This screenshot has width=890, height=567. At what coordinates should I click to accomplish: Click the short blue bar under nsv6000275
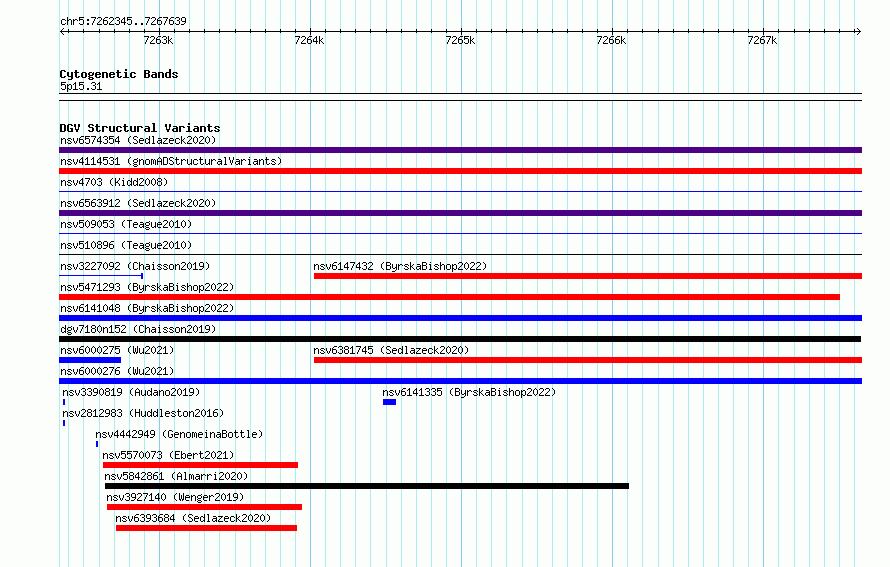(x=90, y=360)
